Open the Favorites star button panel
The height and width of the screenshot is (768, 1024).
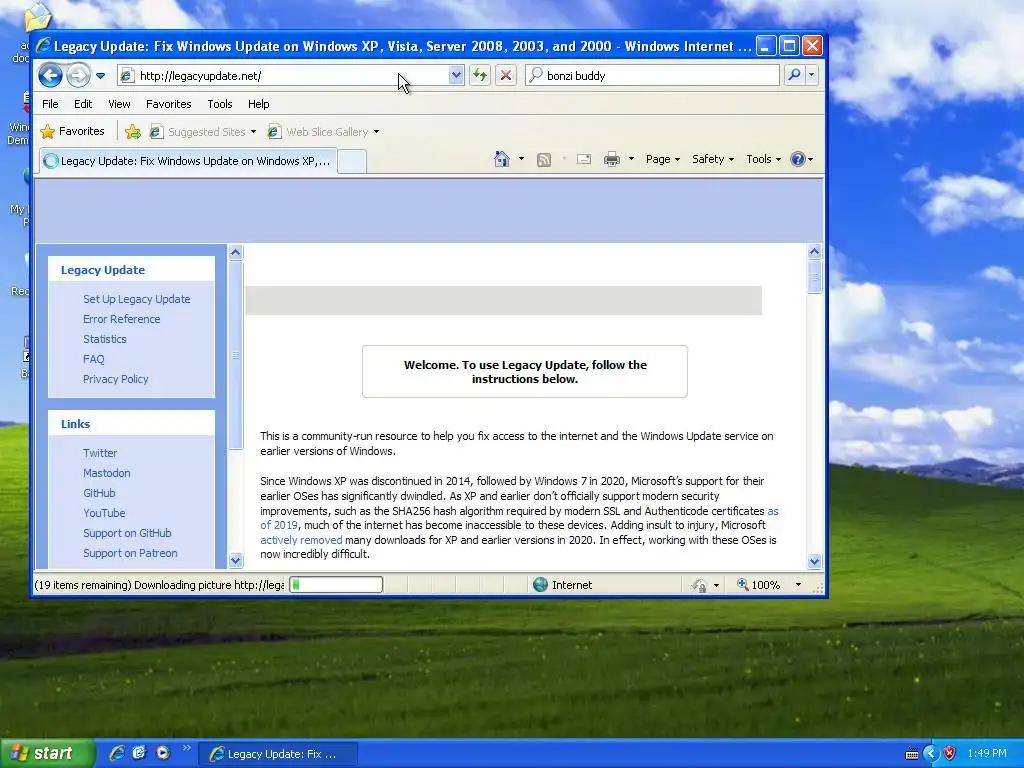pos(72,131)
